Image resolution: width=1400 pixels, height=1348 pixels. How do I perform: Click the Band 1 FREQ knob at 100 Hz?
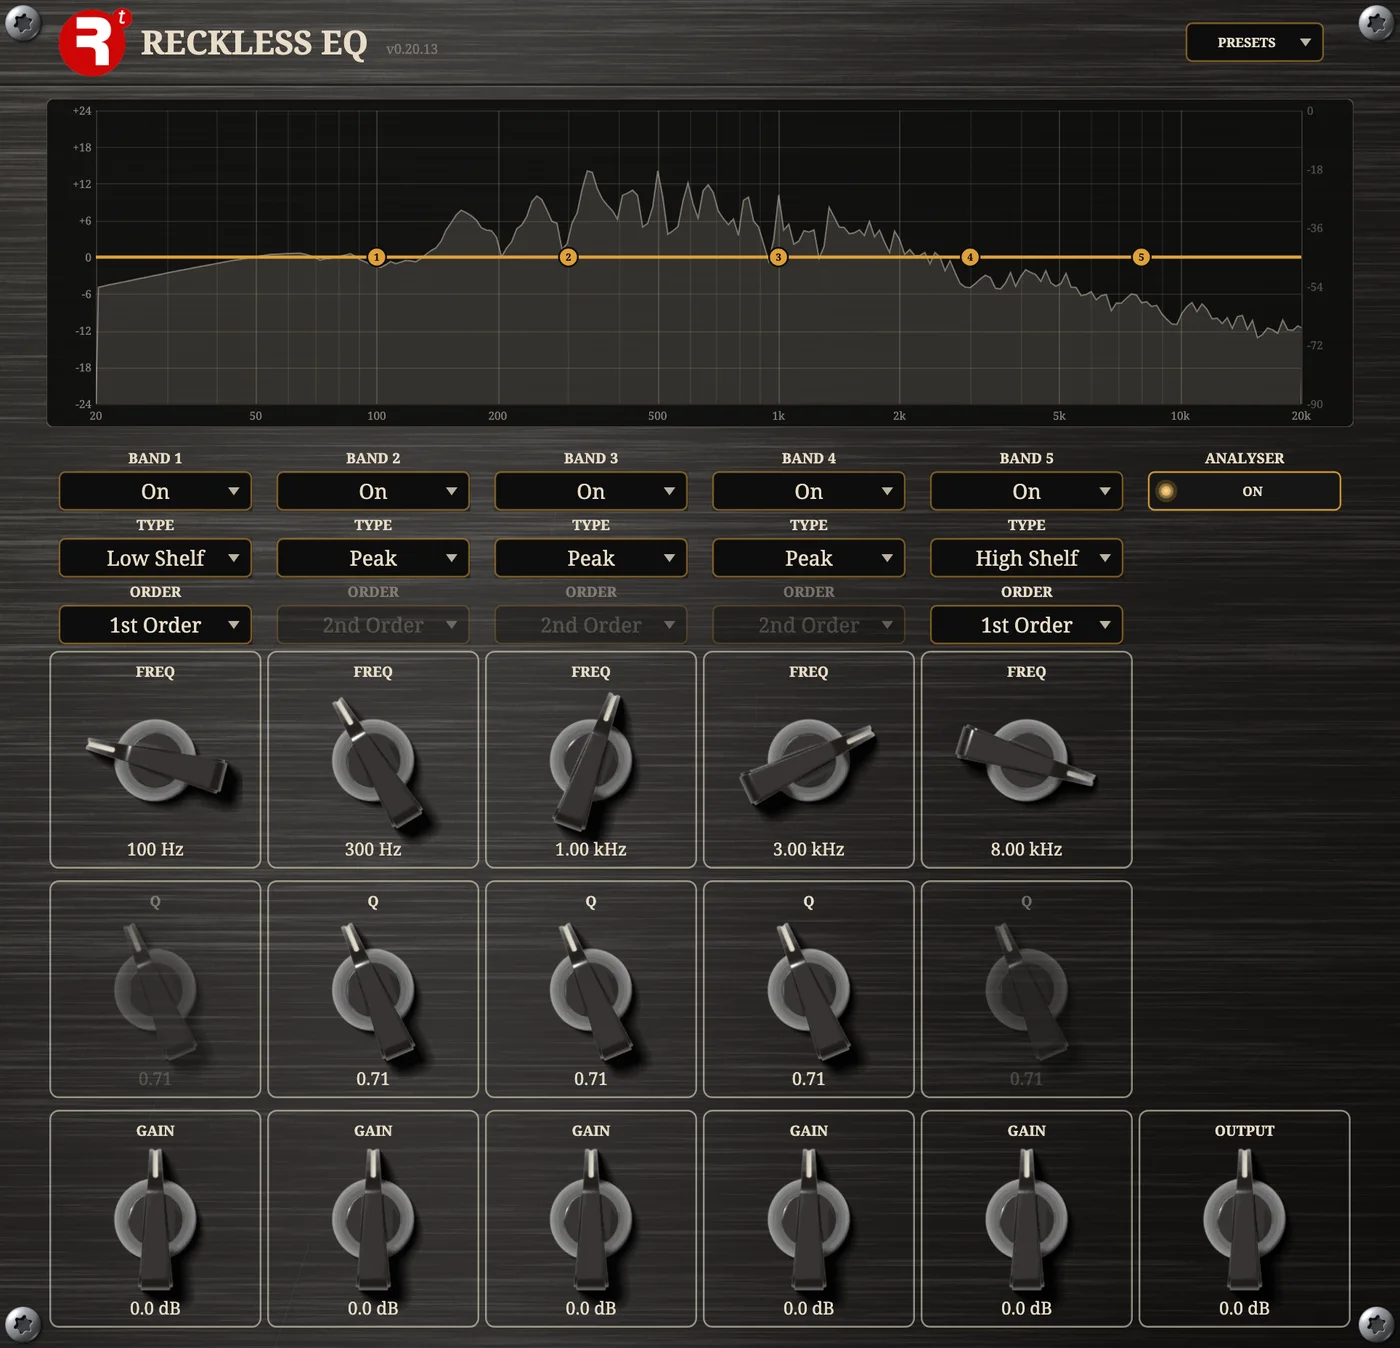pyautogui.click(x=155, y=761)
